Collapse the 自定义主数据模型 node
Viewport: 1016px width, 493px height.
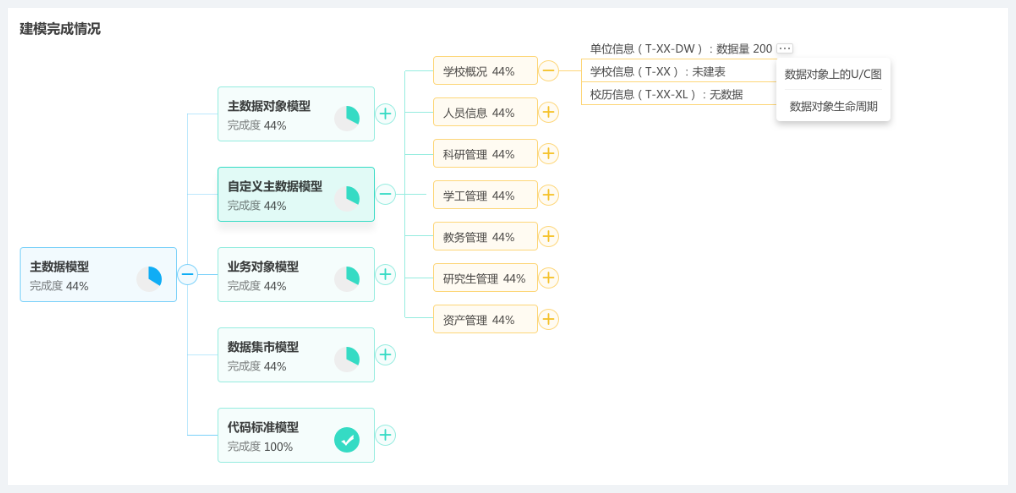pyautogui.click(x=386, y=194)
